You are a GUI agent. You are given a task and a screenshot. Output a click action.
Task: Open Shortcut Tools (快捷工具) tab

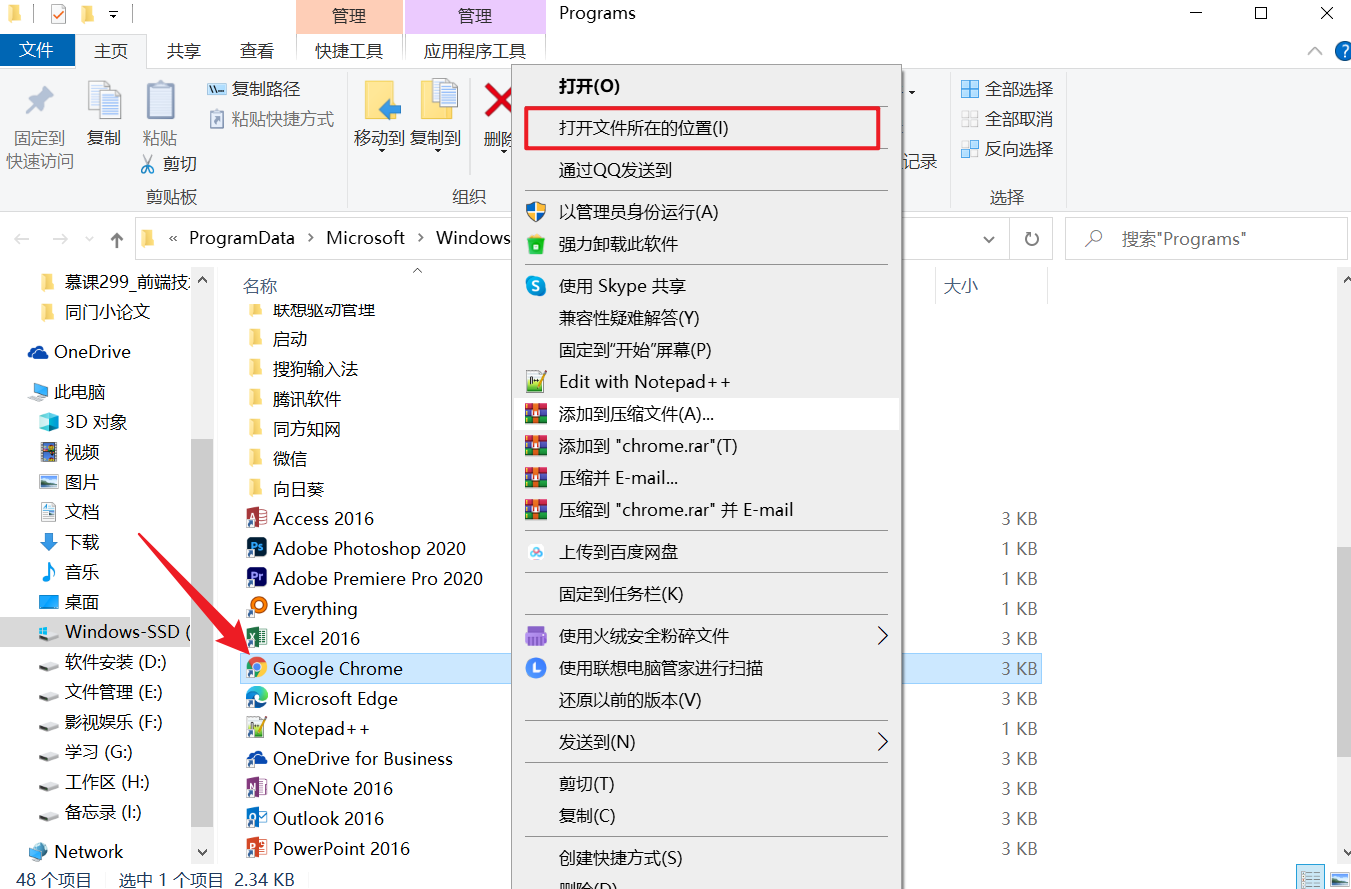[x=349, y=51]
